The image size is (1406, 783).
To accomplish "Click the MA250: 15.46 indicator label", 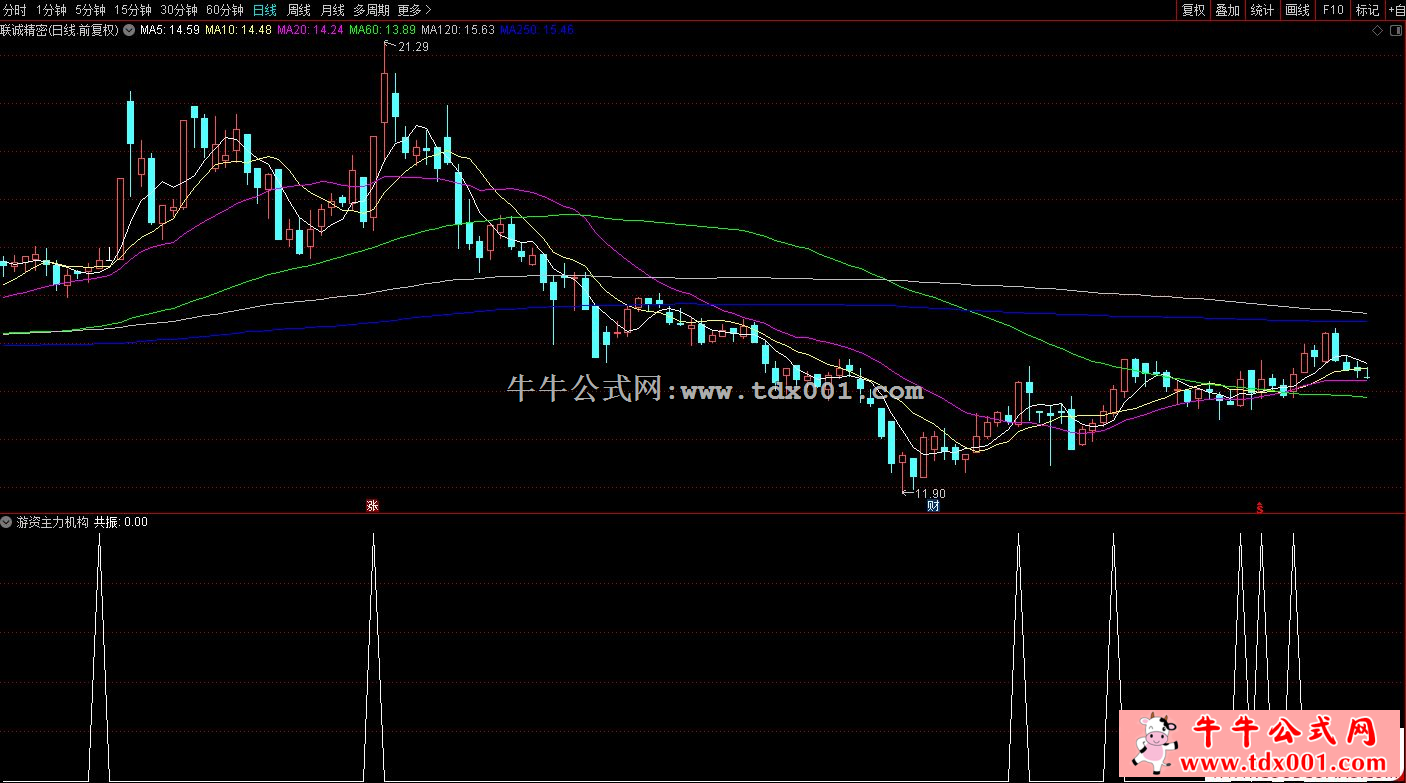I will tap(537, 30).
